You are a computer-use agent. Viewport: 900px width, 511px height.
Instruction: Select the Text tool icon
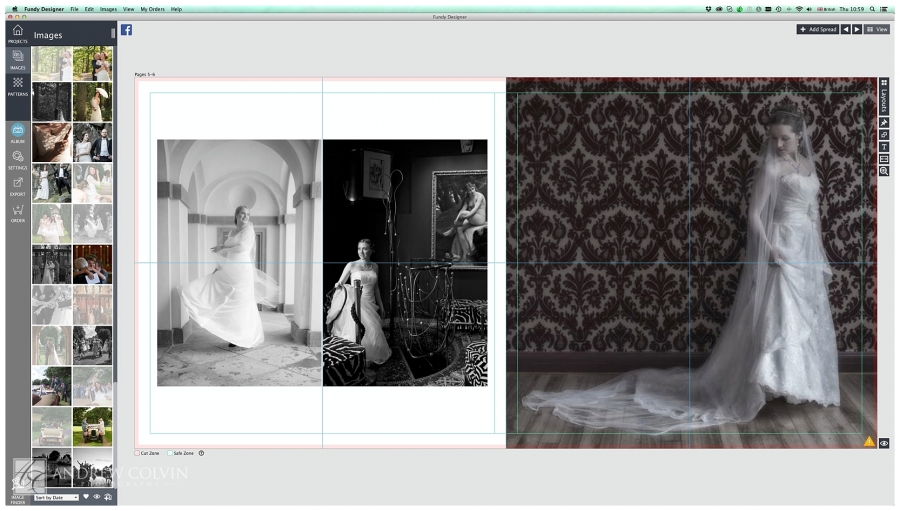point(884,147)
